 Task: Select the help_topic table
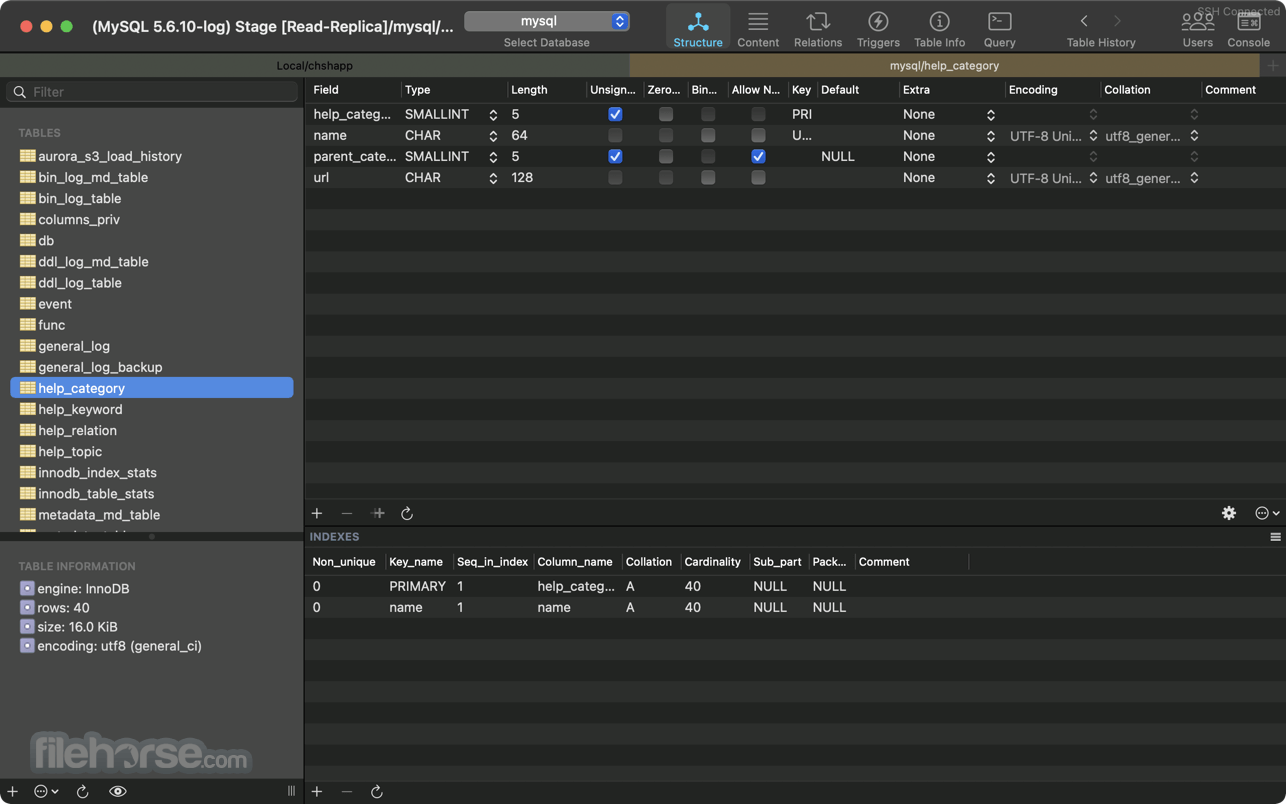tap(152, 451)
